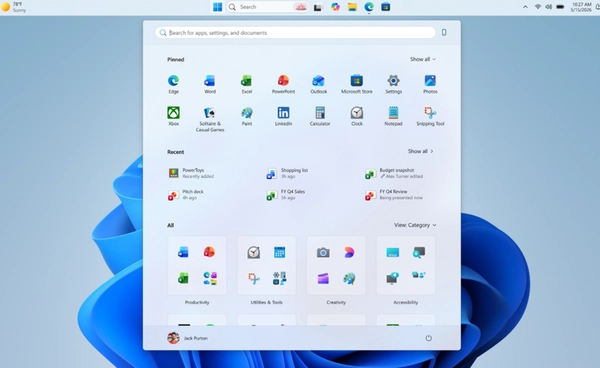Open the Camera app in Creativity folder
This screenshot has height=368, width=600.
[323, 252]
